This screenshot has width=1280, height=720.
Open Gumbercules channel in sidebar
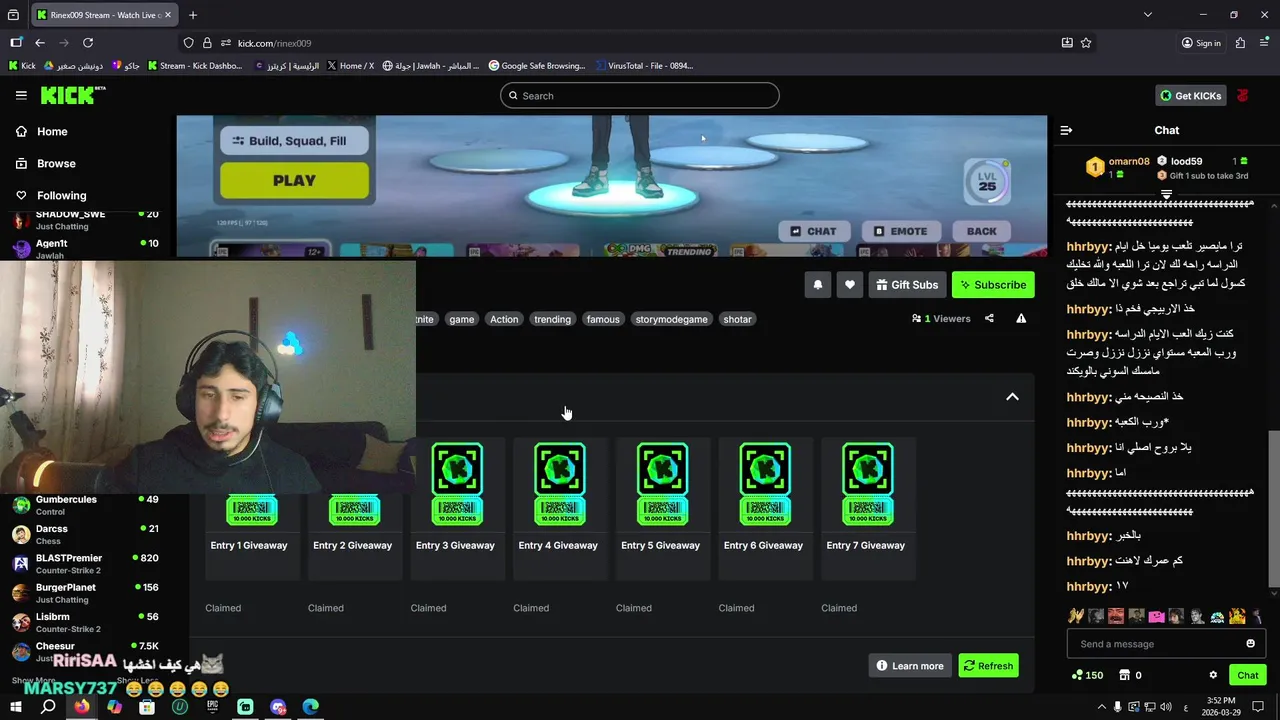(x=86, y=505)
